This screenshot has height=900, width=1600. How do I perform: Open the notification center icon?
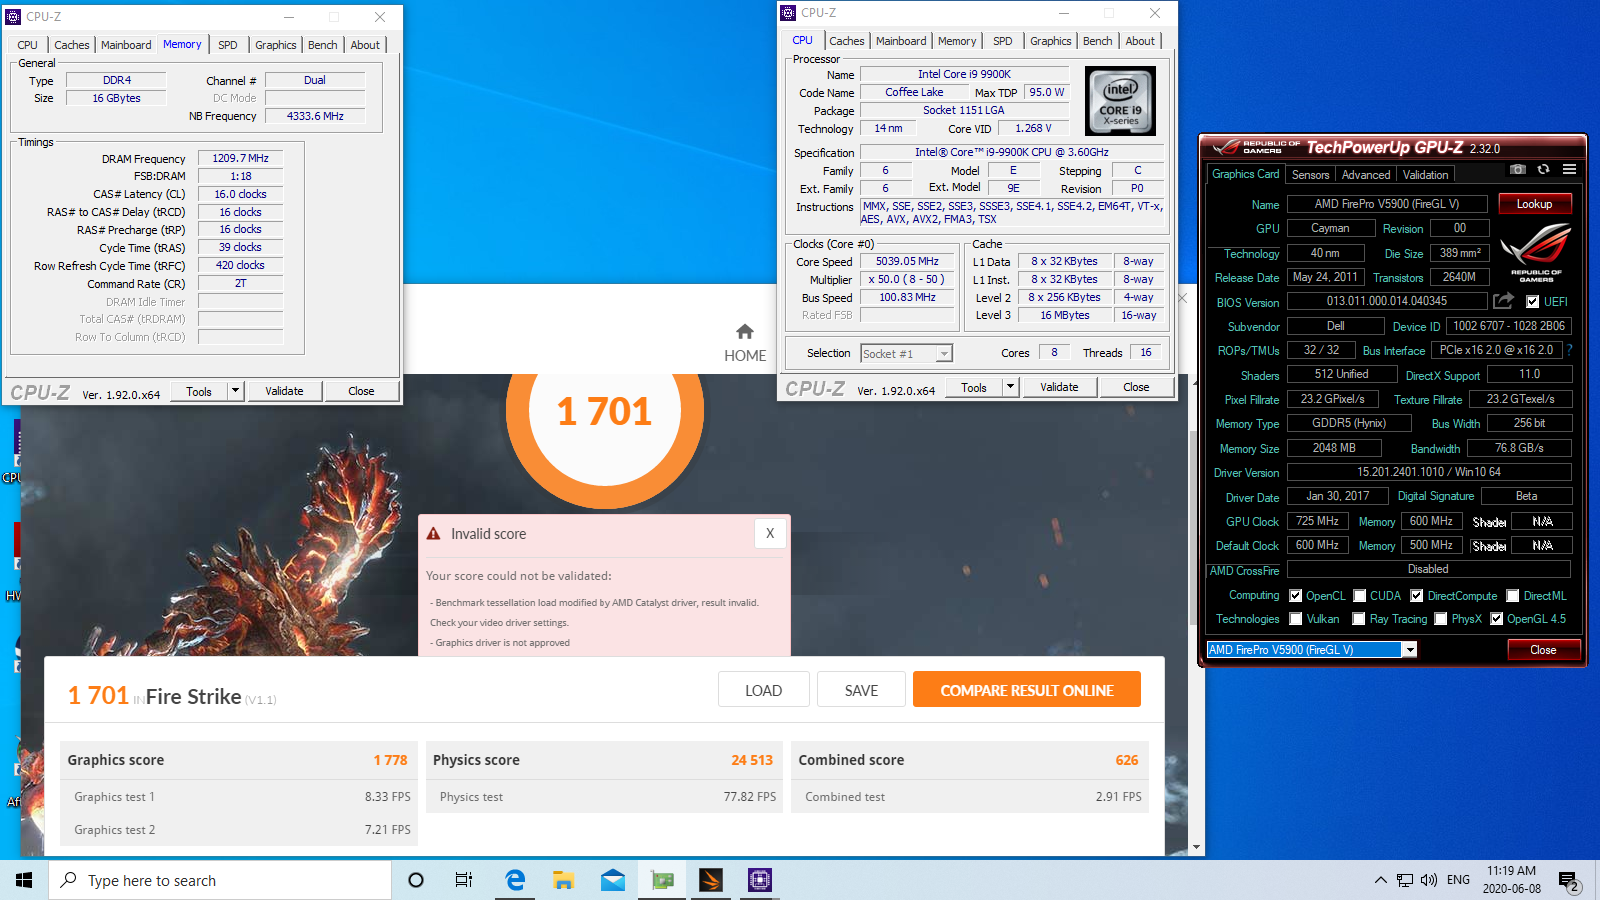(1569, 881)
